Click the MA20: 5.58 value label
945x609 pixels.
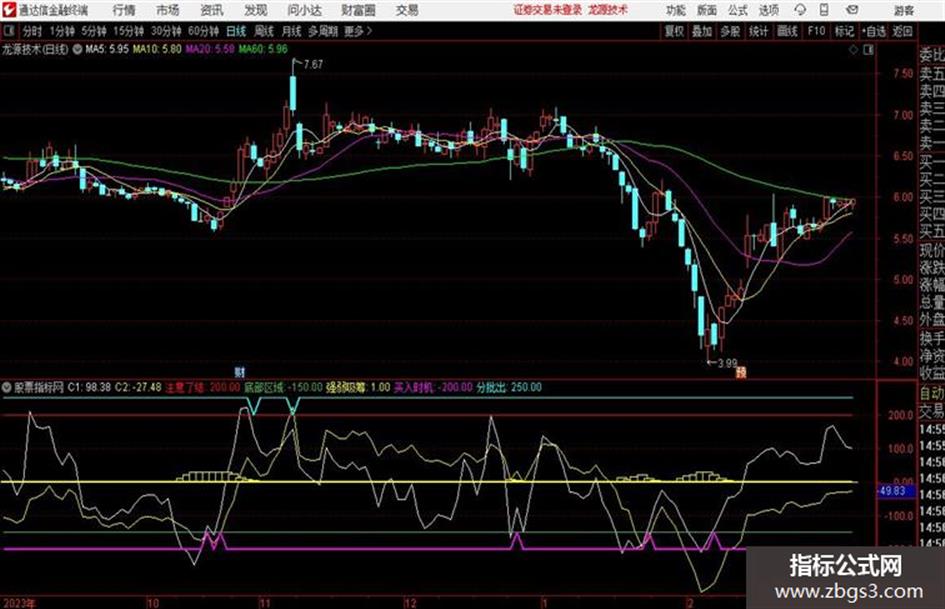pos(210,49)
